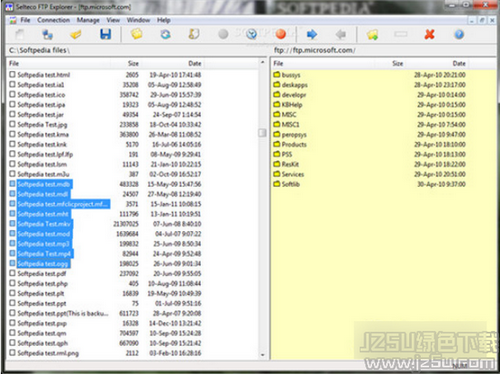This screenshot has height=374, width=500.
Task: Click the blue question mark help icon
Action: point(459,34)
